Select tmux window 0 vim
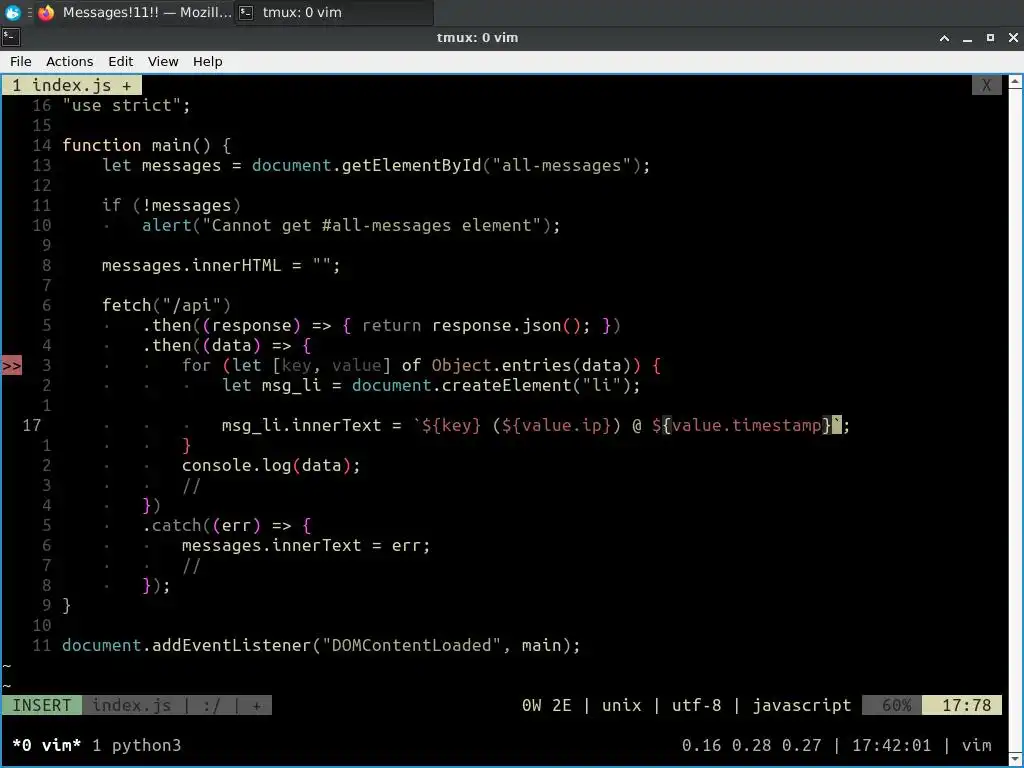 46,745
